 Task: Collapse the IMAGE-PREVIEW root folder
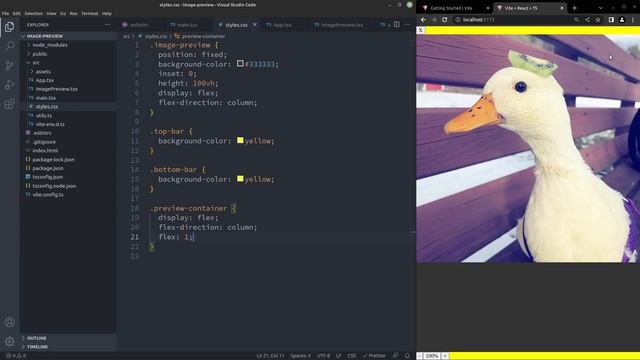coord(68,36)
